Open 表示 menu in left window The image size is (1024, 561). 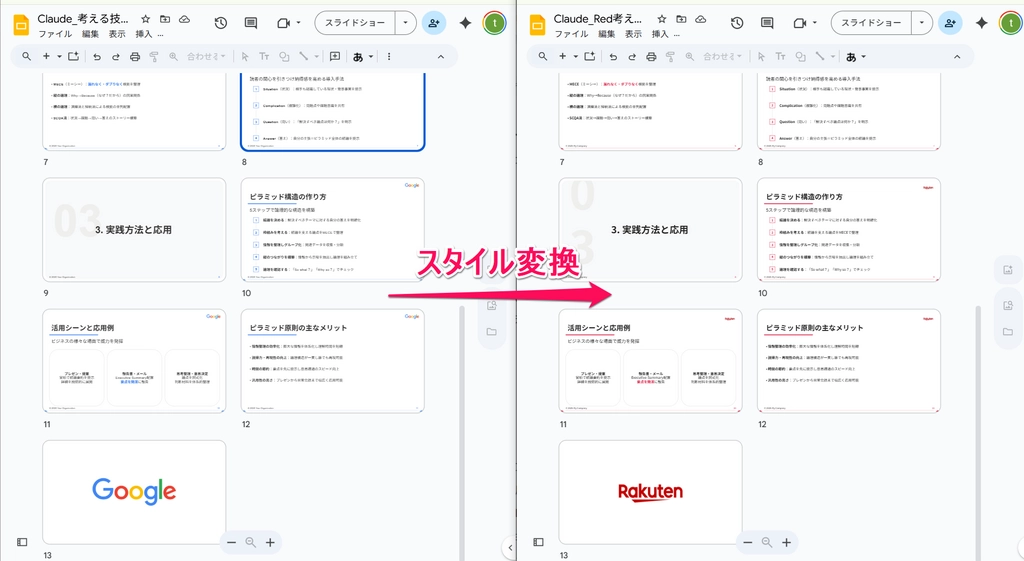coord(117,34)
